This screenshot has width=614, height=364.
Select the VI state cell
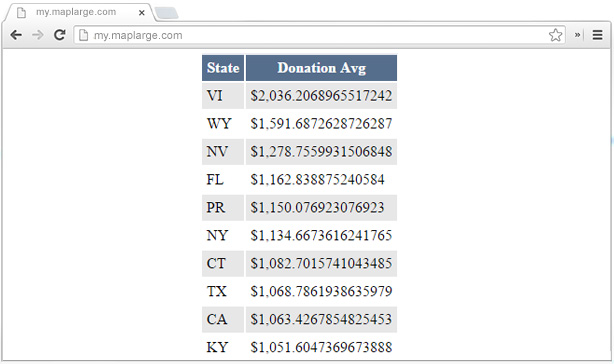223,96
